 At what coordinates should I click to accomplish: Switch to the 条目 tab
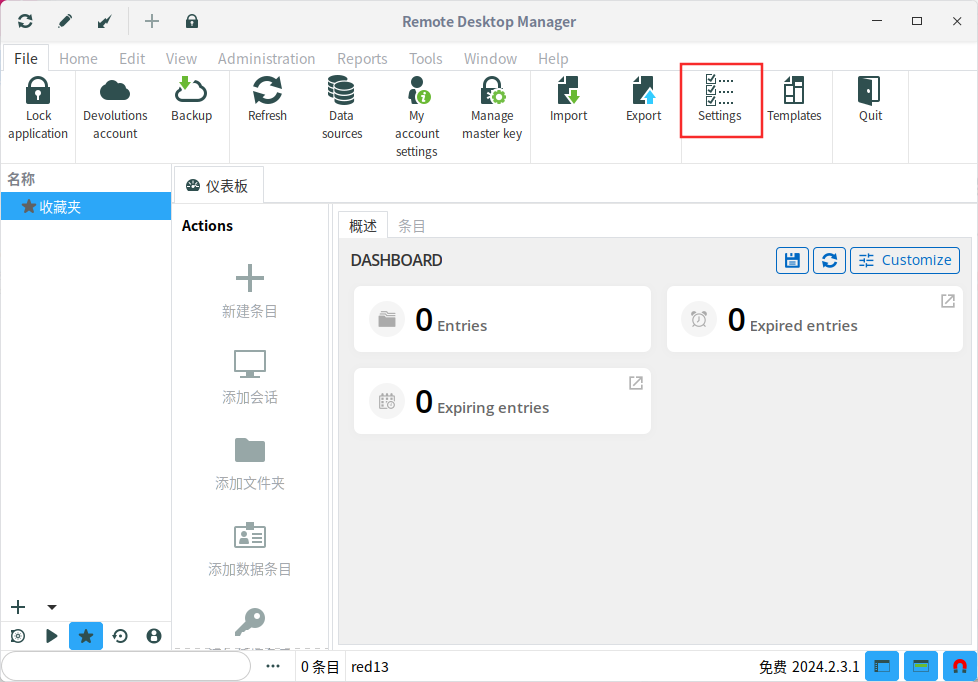point(412,226)
